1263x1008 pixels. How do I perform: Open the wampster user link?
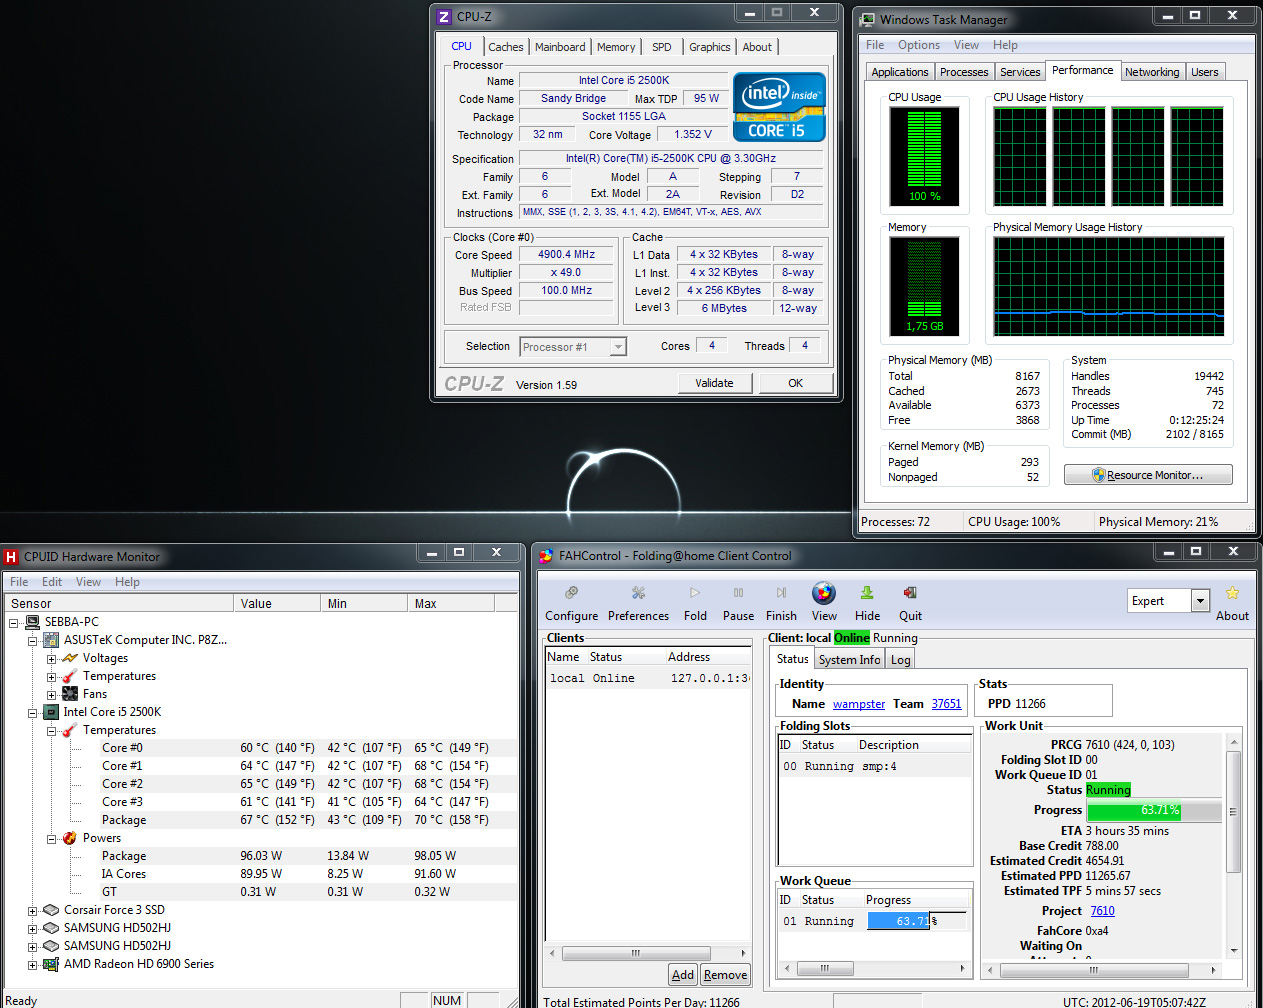859,704
